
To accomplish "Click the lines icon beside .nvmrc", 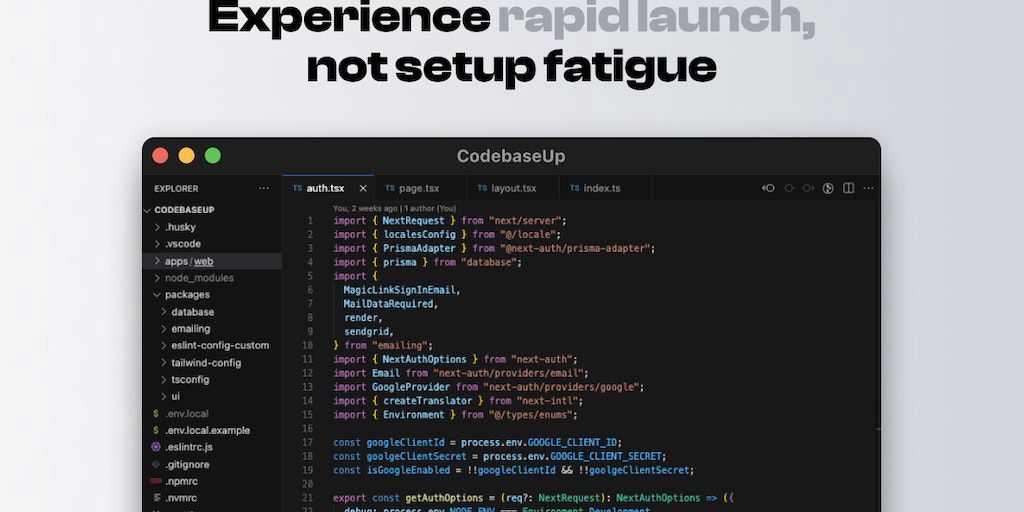I will (x=156, y=498).
